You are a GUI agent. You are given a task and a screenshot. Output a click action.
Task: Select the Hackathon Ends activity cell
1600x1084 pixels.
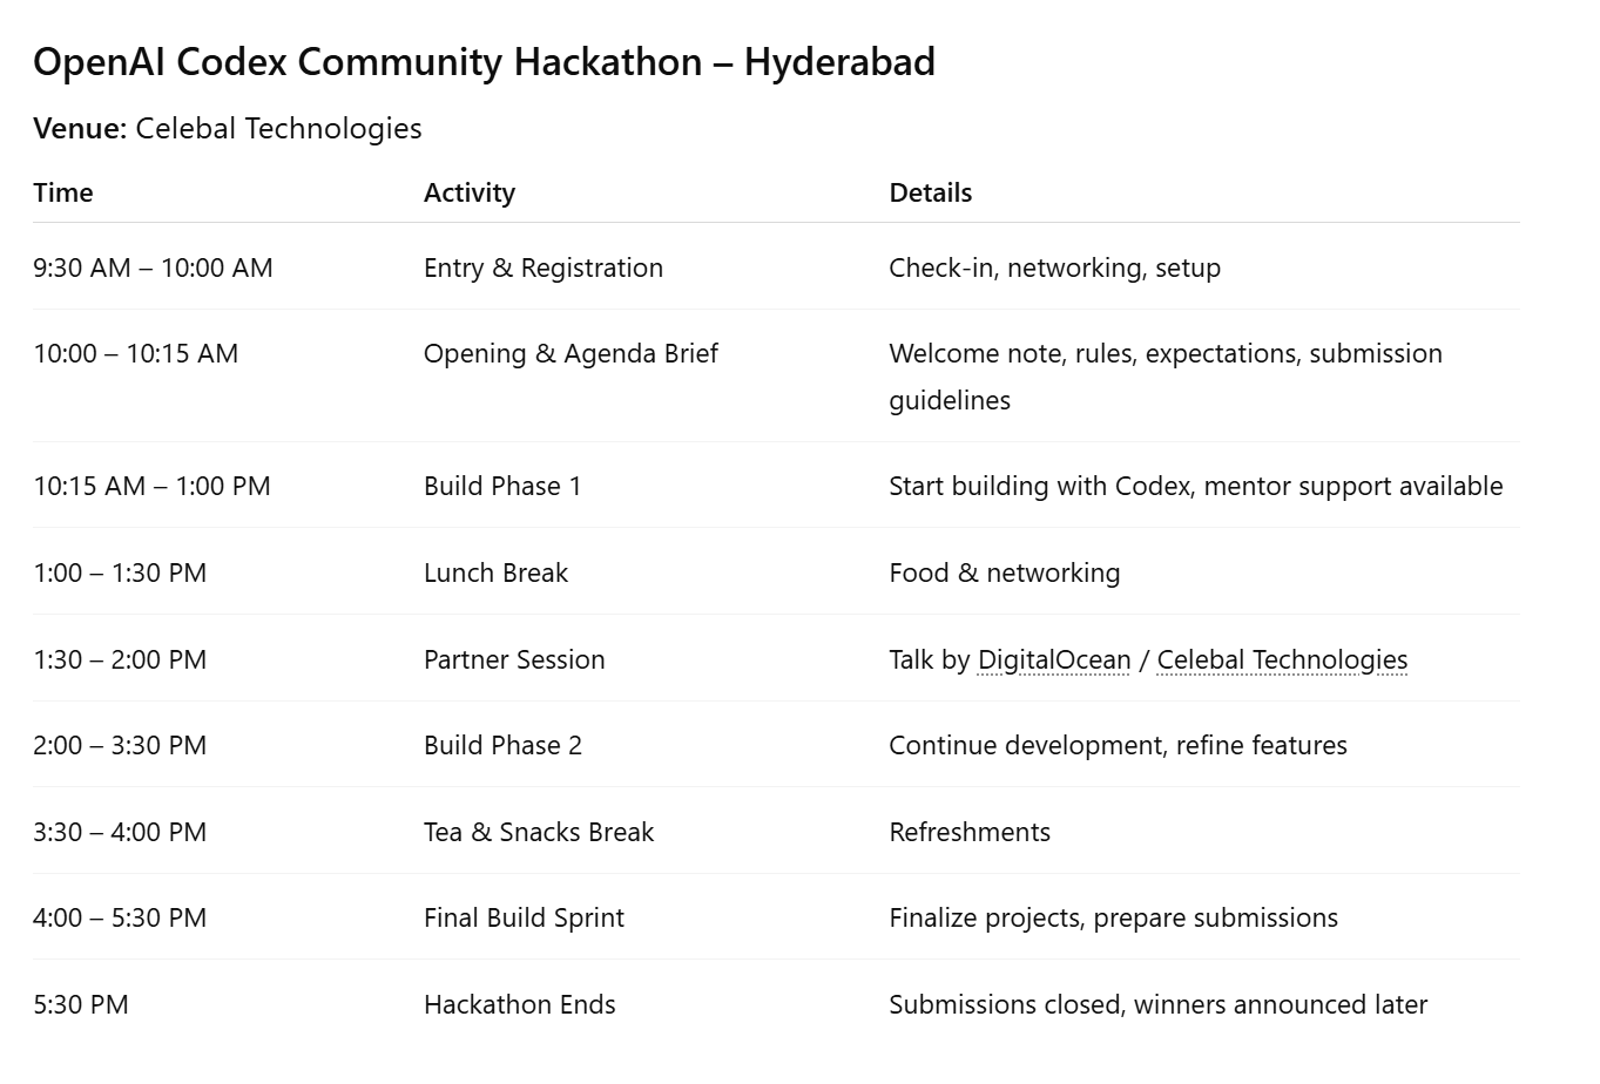[x=519, y=1005]
